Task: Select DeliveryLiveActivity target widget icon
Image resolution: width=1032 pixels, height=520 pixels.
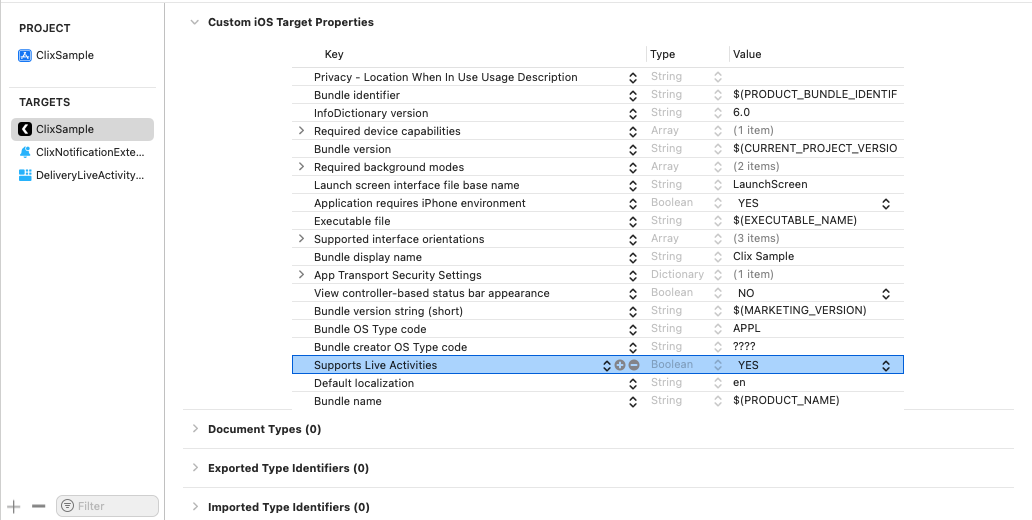Action: pyautogui.click(x=25, y=175)
